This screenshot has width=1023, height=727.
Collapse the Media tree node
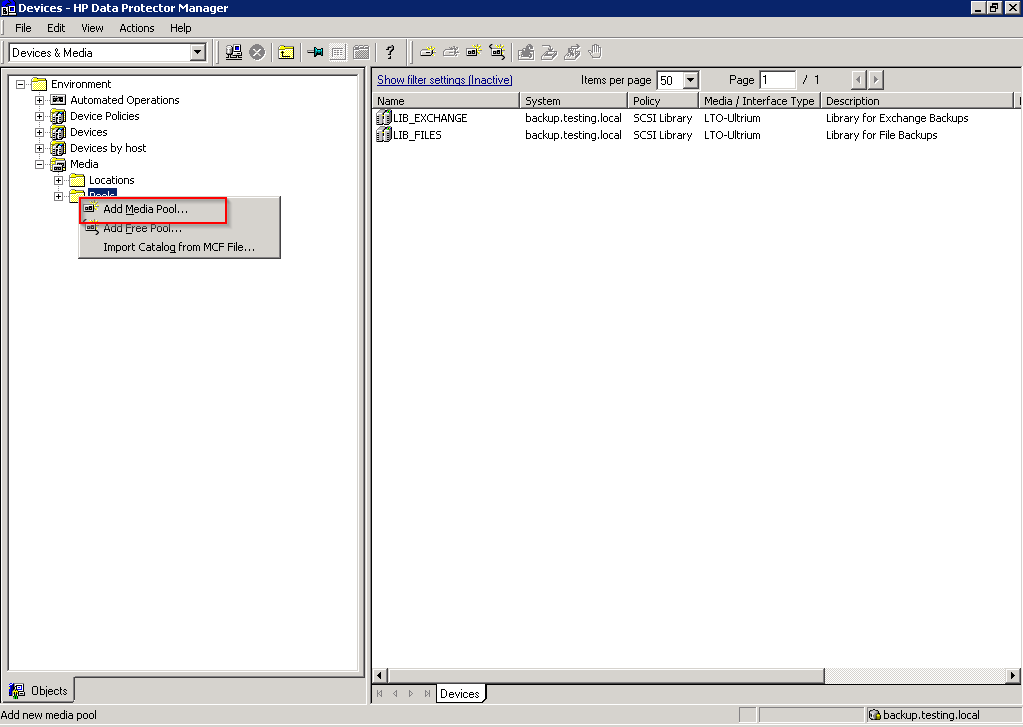40,164
